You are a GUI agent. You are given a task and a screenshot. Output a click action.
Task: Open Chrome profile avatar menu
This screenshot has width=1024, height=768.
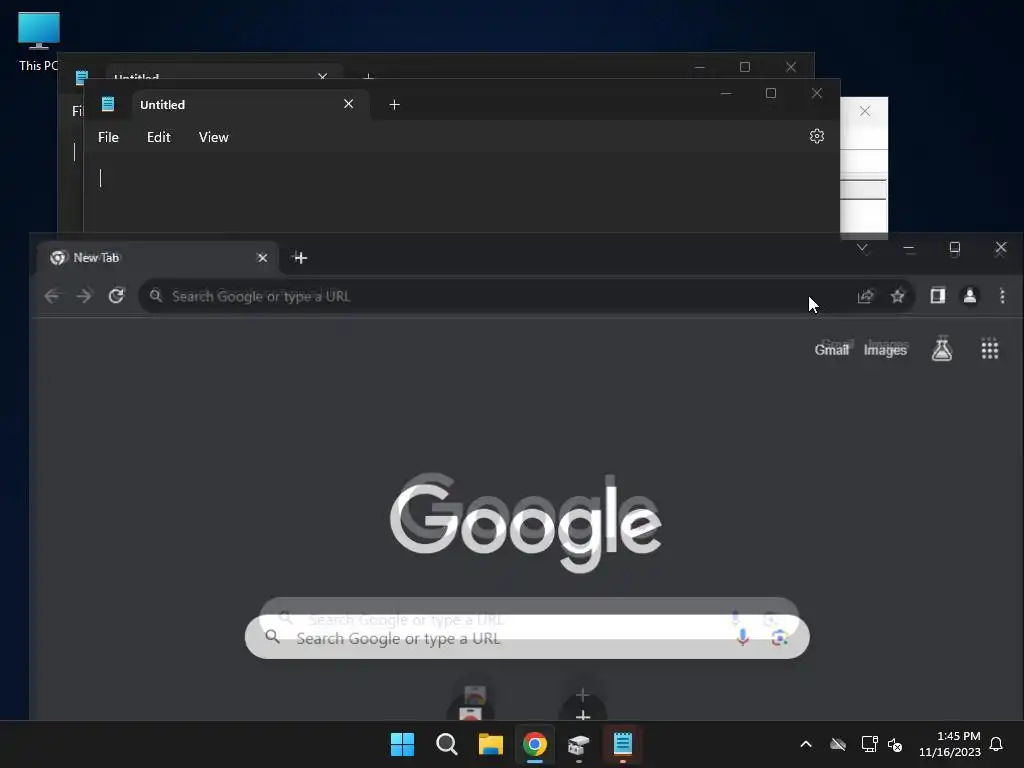click(x=970, y=296)
